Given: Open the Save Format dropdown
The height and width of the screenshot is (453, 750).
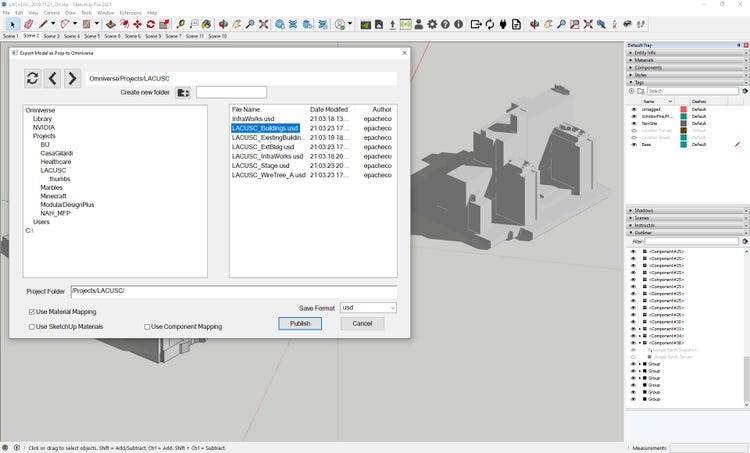Looking at the screenshot, I should 368,307.
